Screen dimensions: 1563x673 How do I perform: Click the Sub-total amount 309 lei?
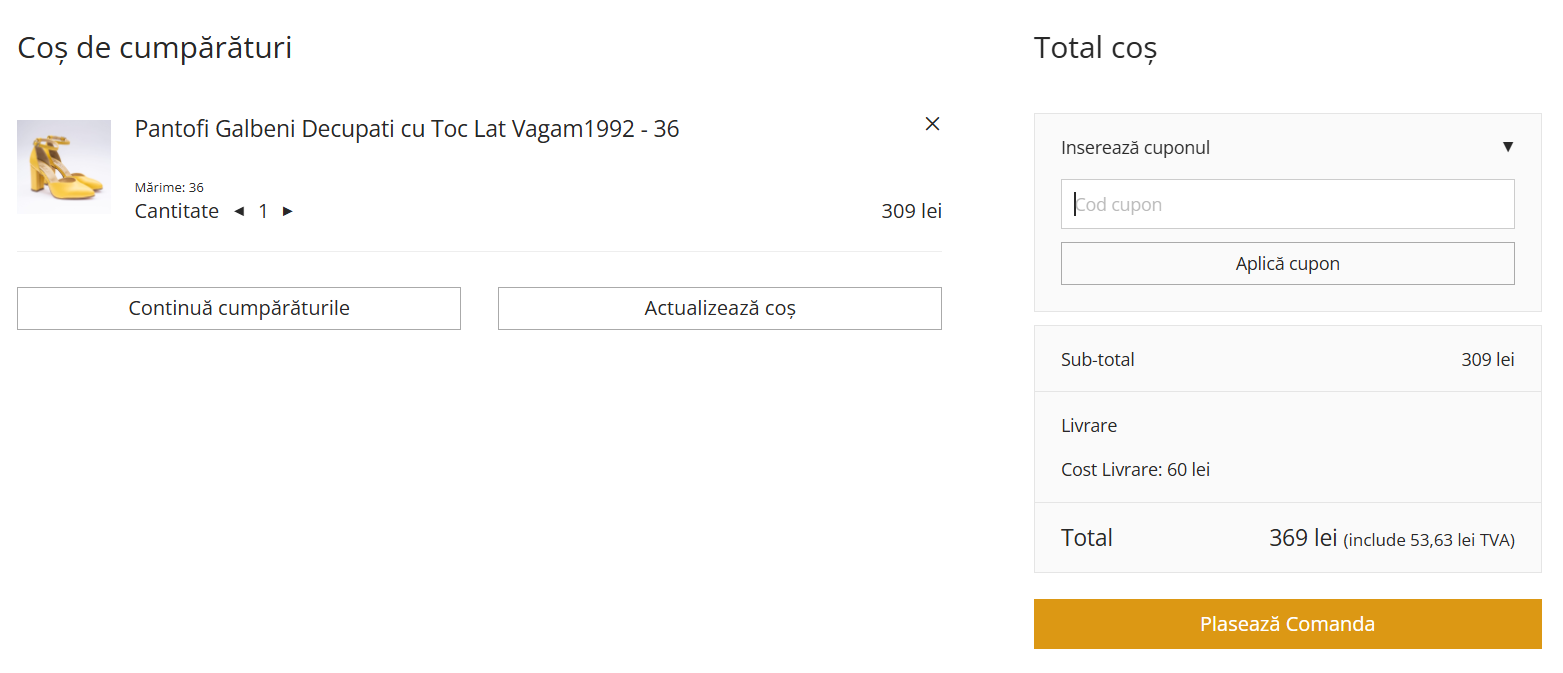click(x=1487, y=360)
